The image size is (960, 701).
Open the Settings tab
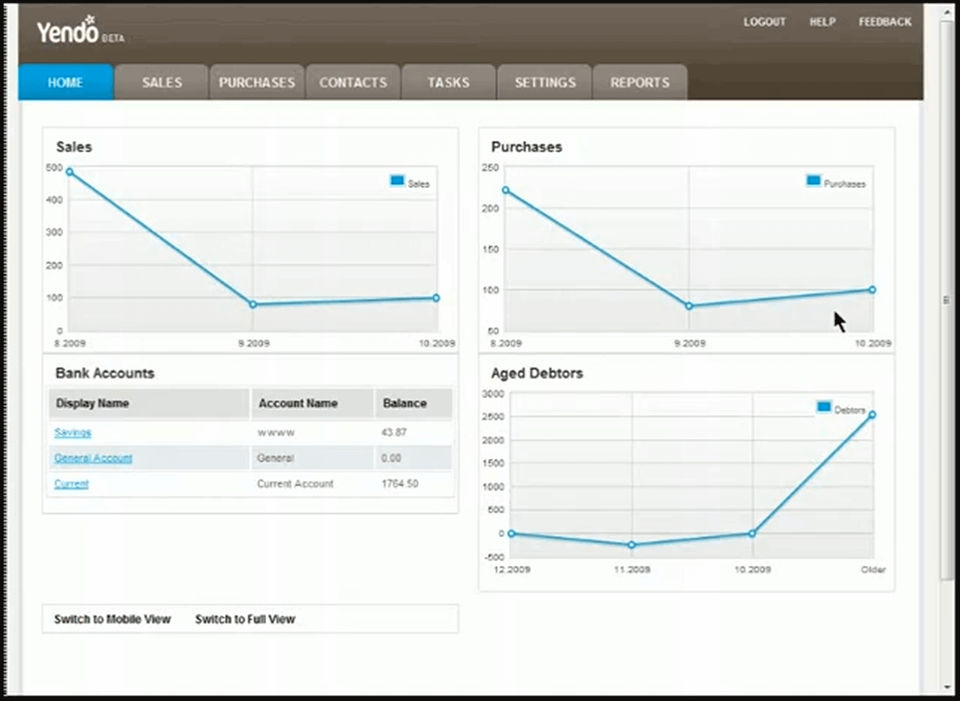545,82
